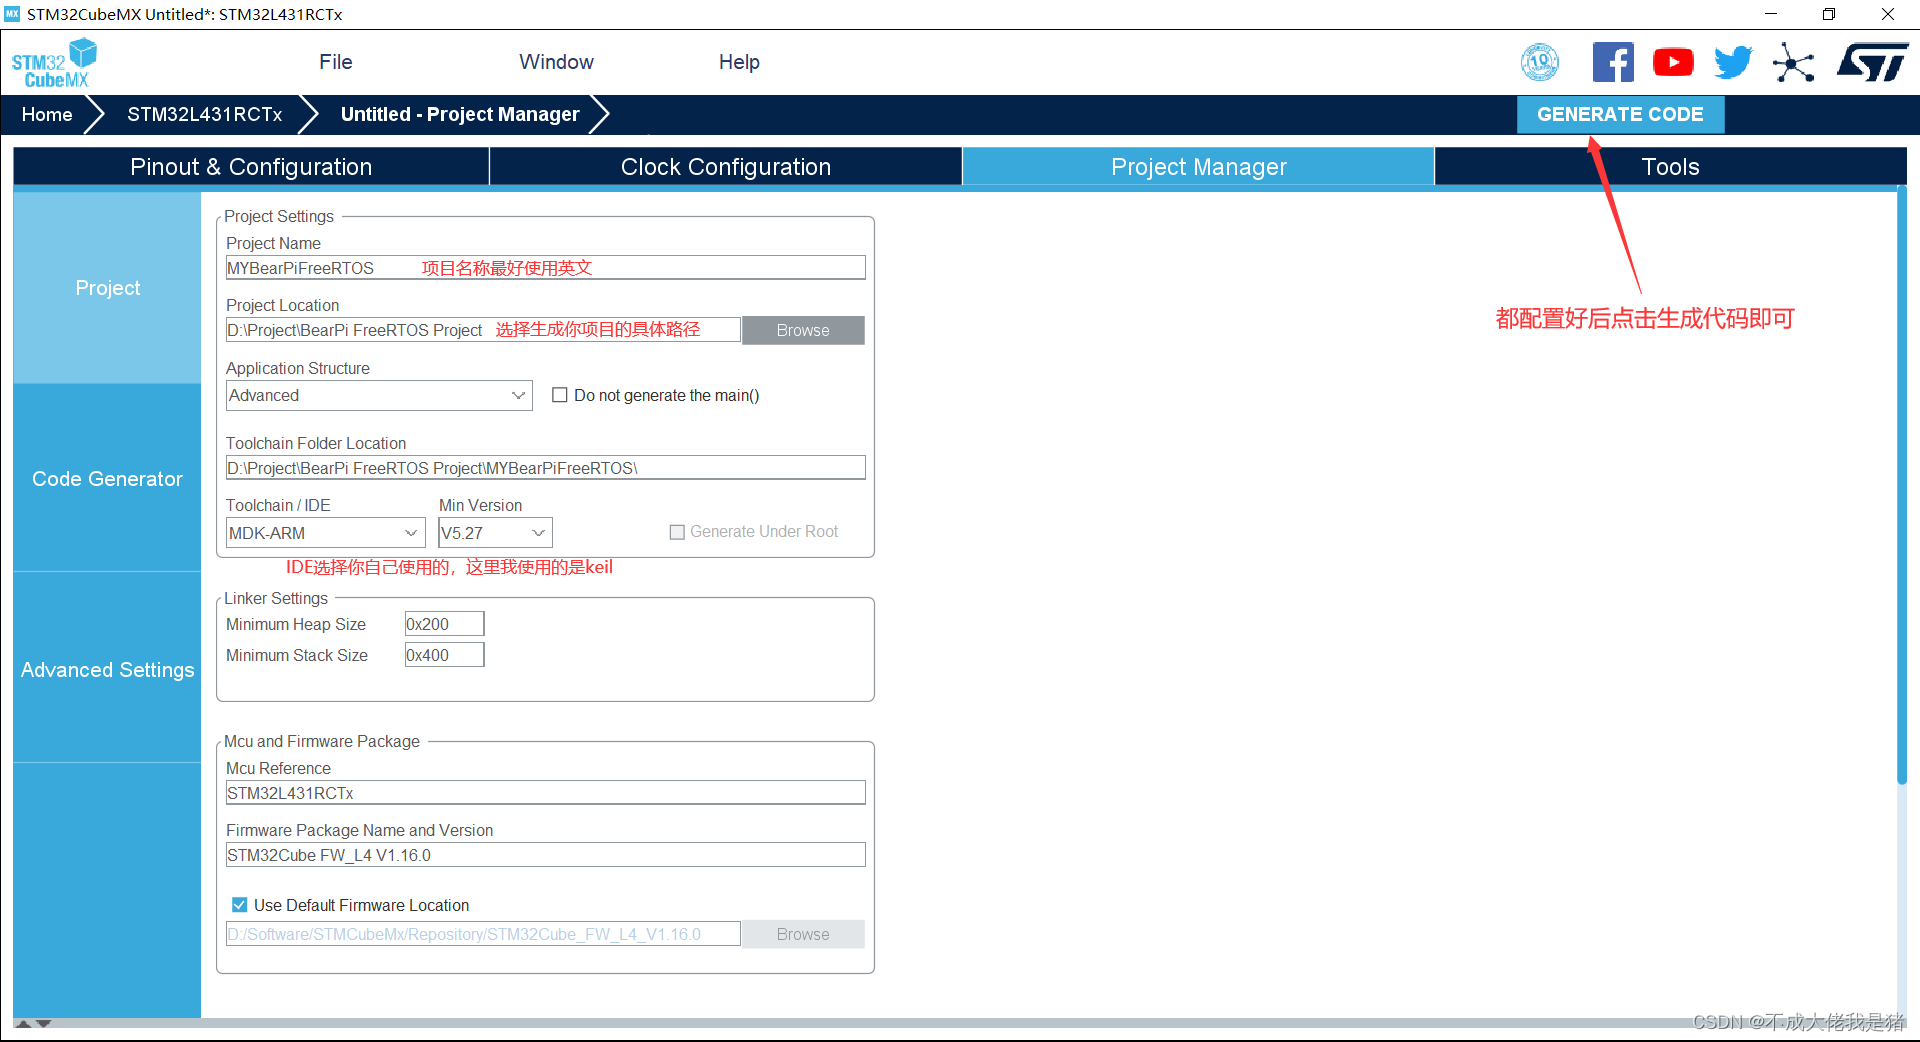Click the default firmware repository path field
This screenshot has width=1920, height=1042.
484,934
